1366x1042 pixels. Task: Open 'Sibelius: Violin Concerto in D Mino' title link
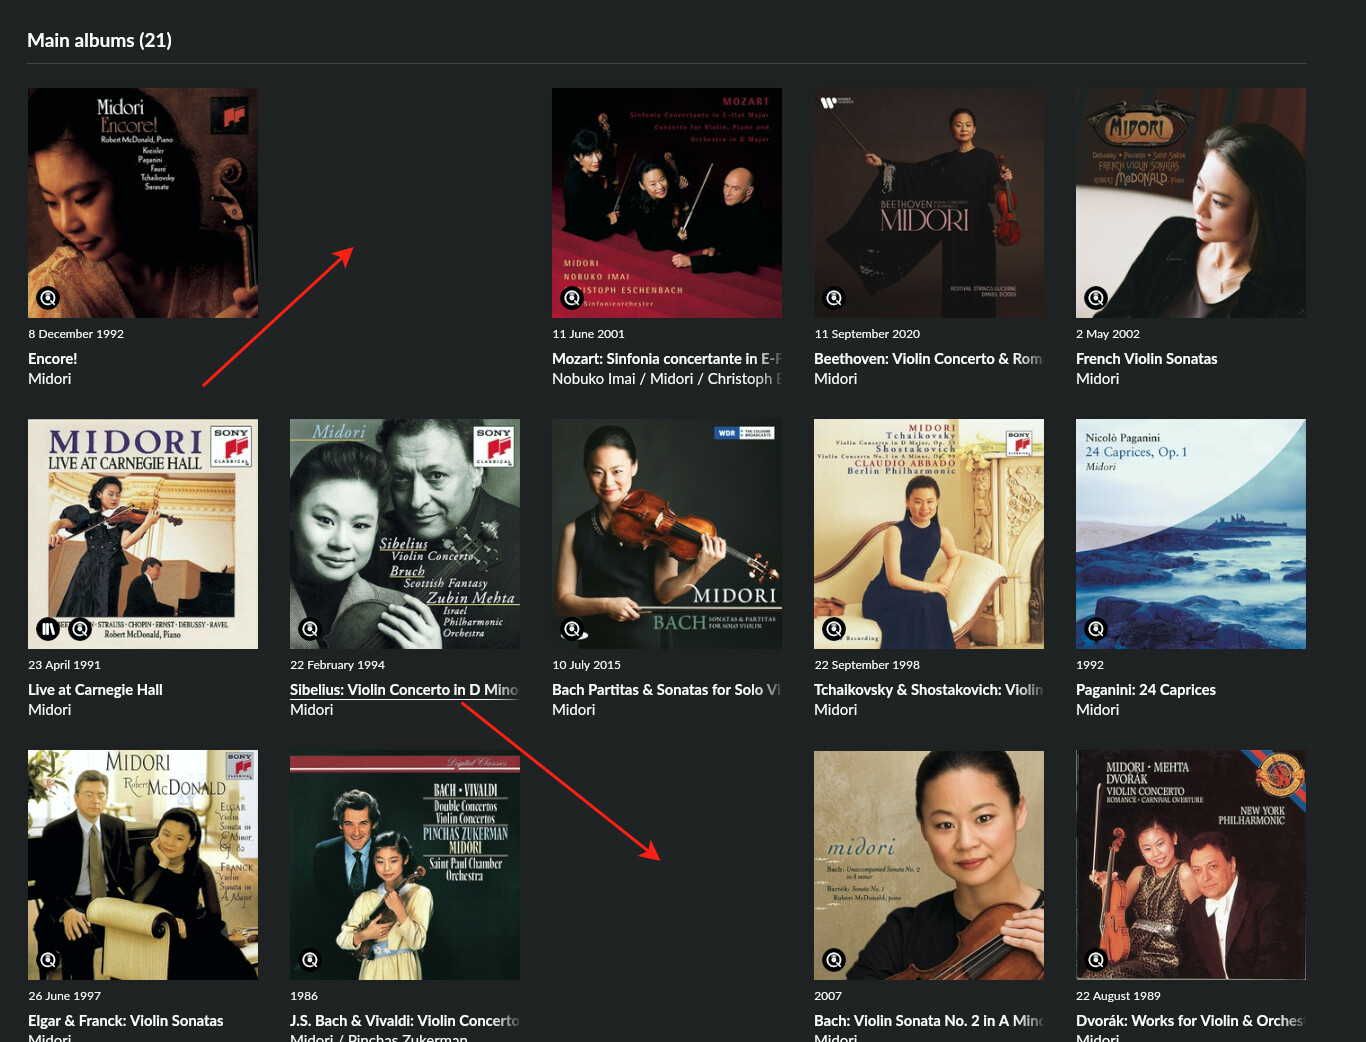[x=404, y=690]
